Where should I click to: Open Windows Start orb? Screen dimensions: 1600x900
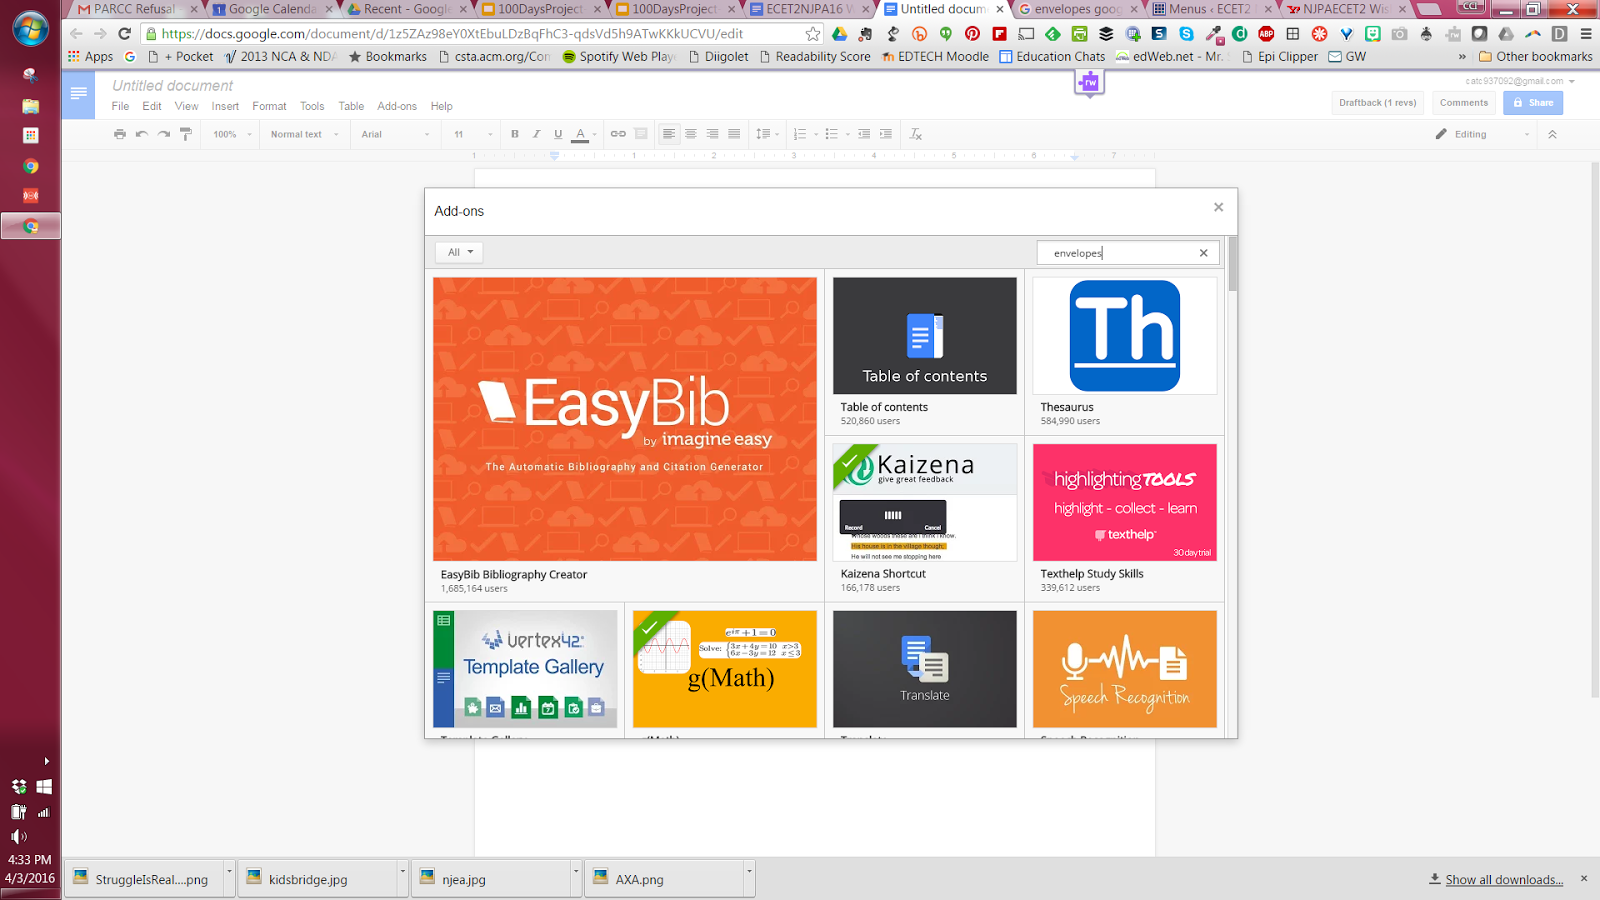click(31, 29)
